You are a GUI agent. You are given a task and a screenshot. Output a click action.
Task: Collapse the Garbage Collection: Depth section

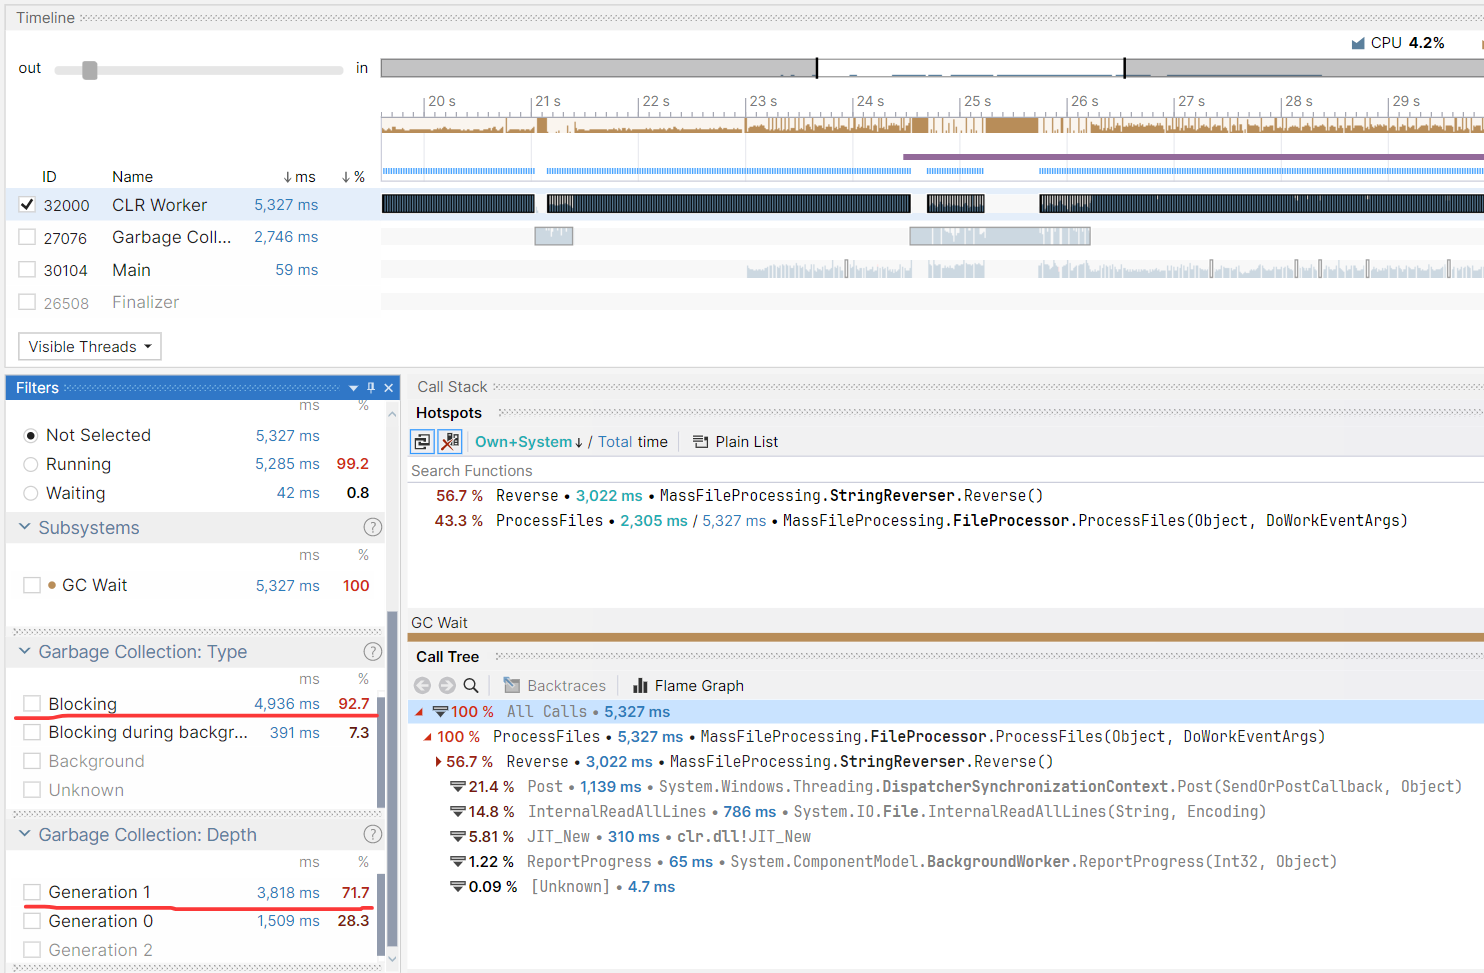click(25, 834)
